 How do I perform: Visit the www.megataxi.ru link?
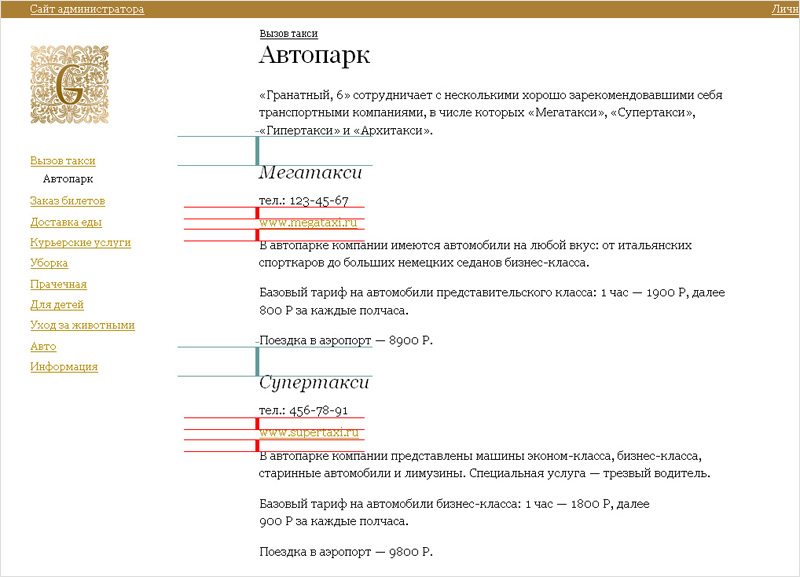click(x=308, y=222)
